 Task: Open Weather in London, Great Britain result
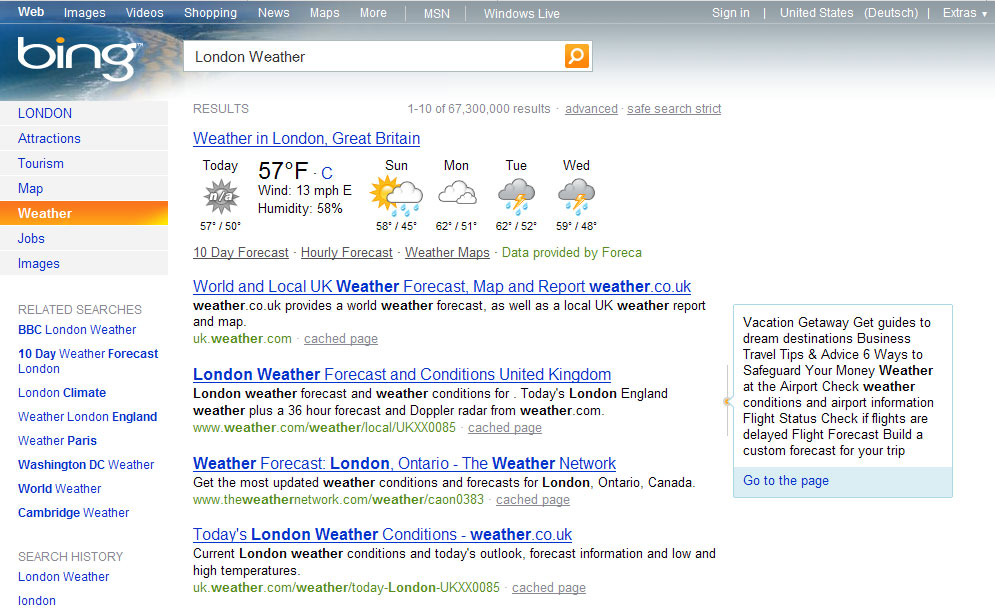(306, 138)
